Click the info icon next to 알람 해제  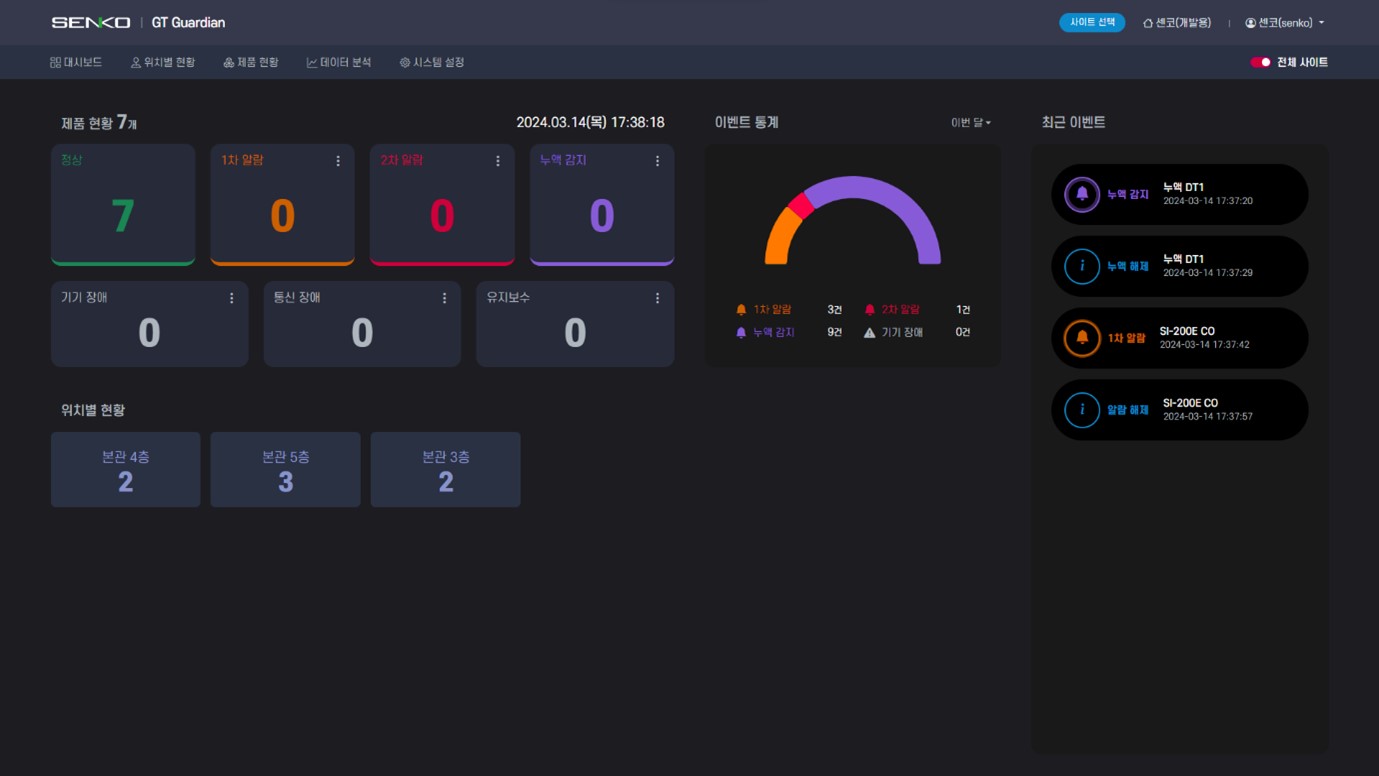tap(1082, 410)
